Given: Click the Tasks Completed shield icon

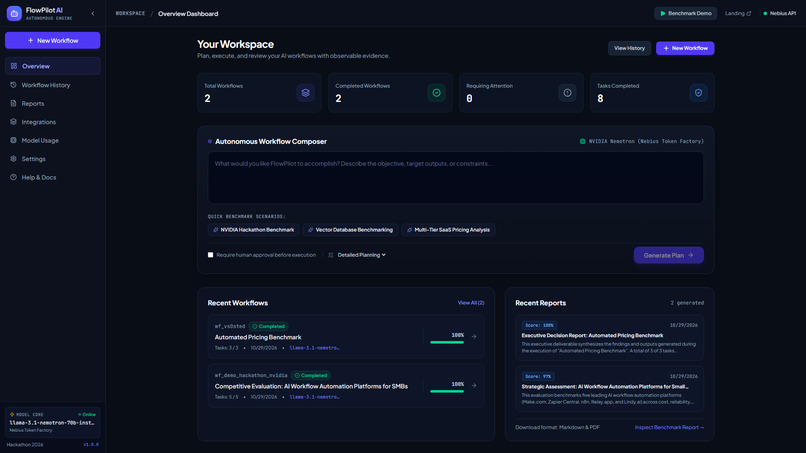Looking at the screenshot, I should [x=698, y=93].
